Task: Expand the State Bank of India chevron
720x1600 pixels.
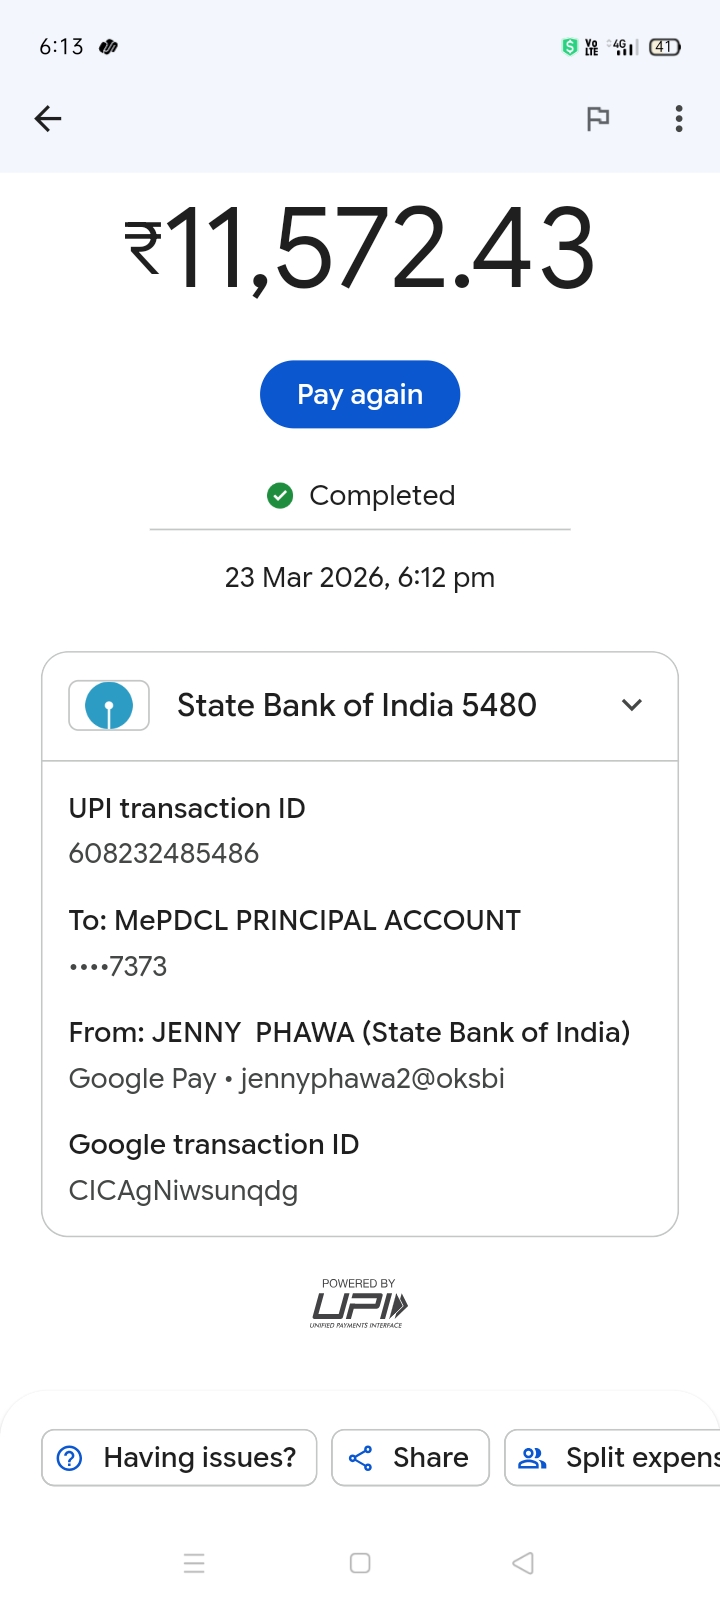Action: click(631, 705)
